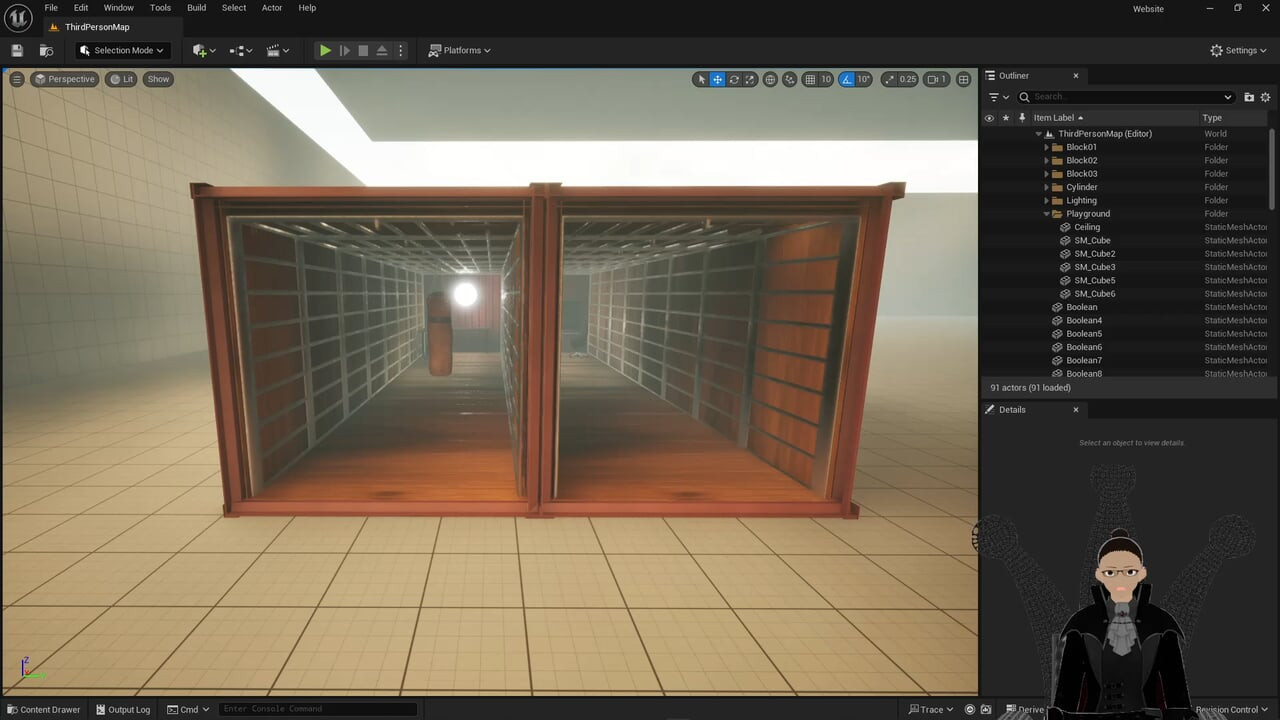Open the Selection Mode dropdown
Screen dimensions: 1280x720
[x=121, y=50]
